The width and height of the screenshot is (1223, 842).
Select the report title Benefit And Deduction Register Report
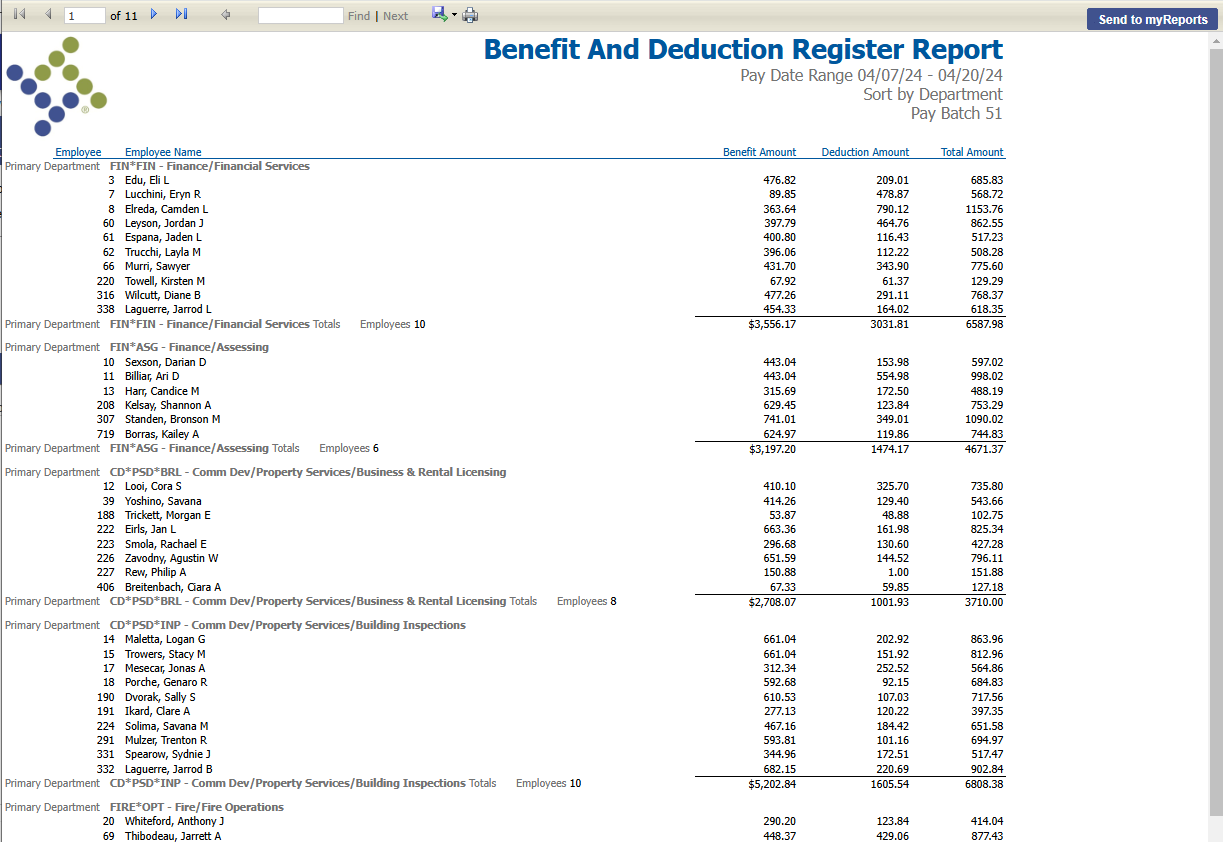[x=743, y=49]
